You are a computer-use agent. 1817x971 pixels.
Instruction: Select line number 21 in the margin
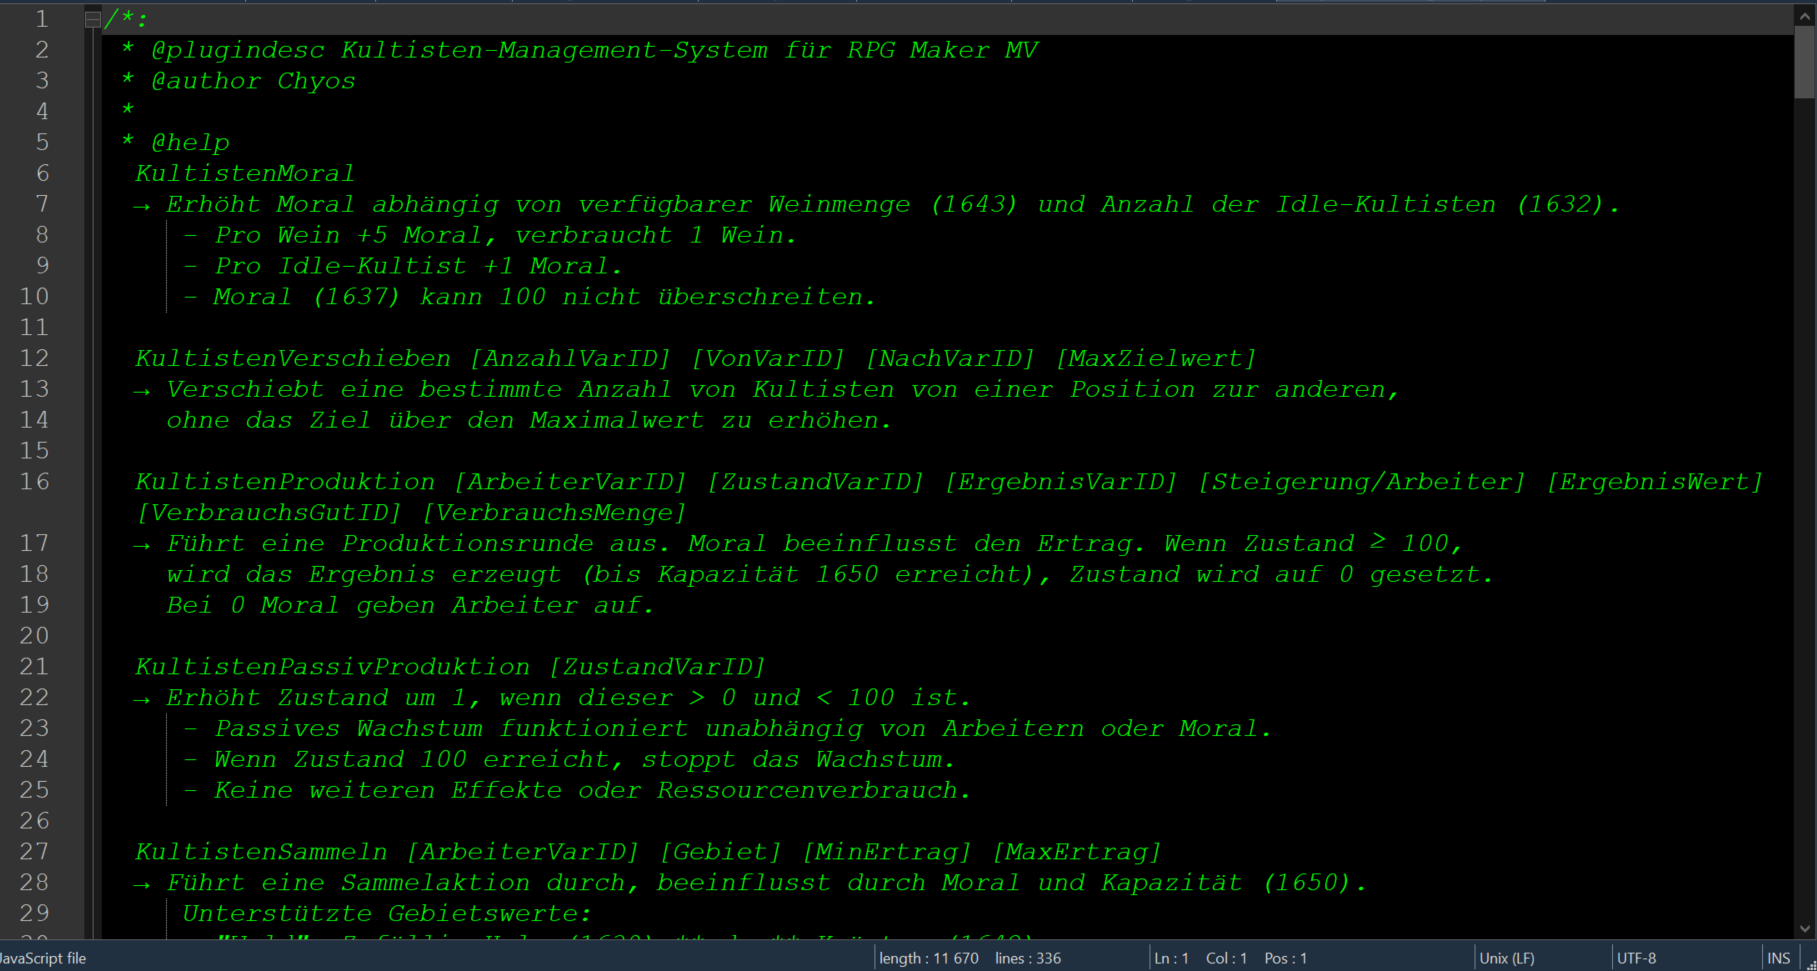[x=34, y=666]
